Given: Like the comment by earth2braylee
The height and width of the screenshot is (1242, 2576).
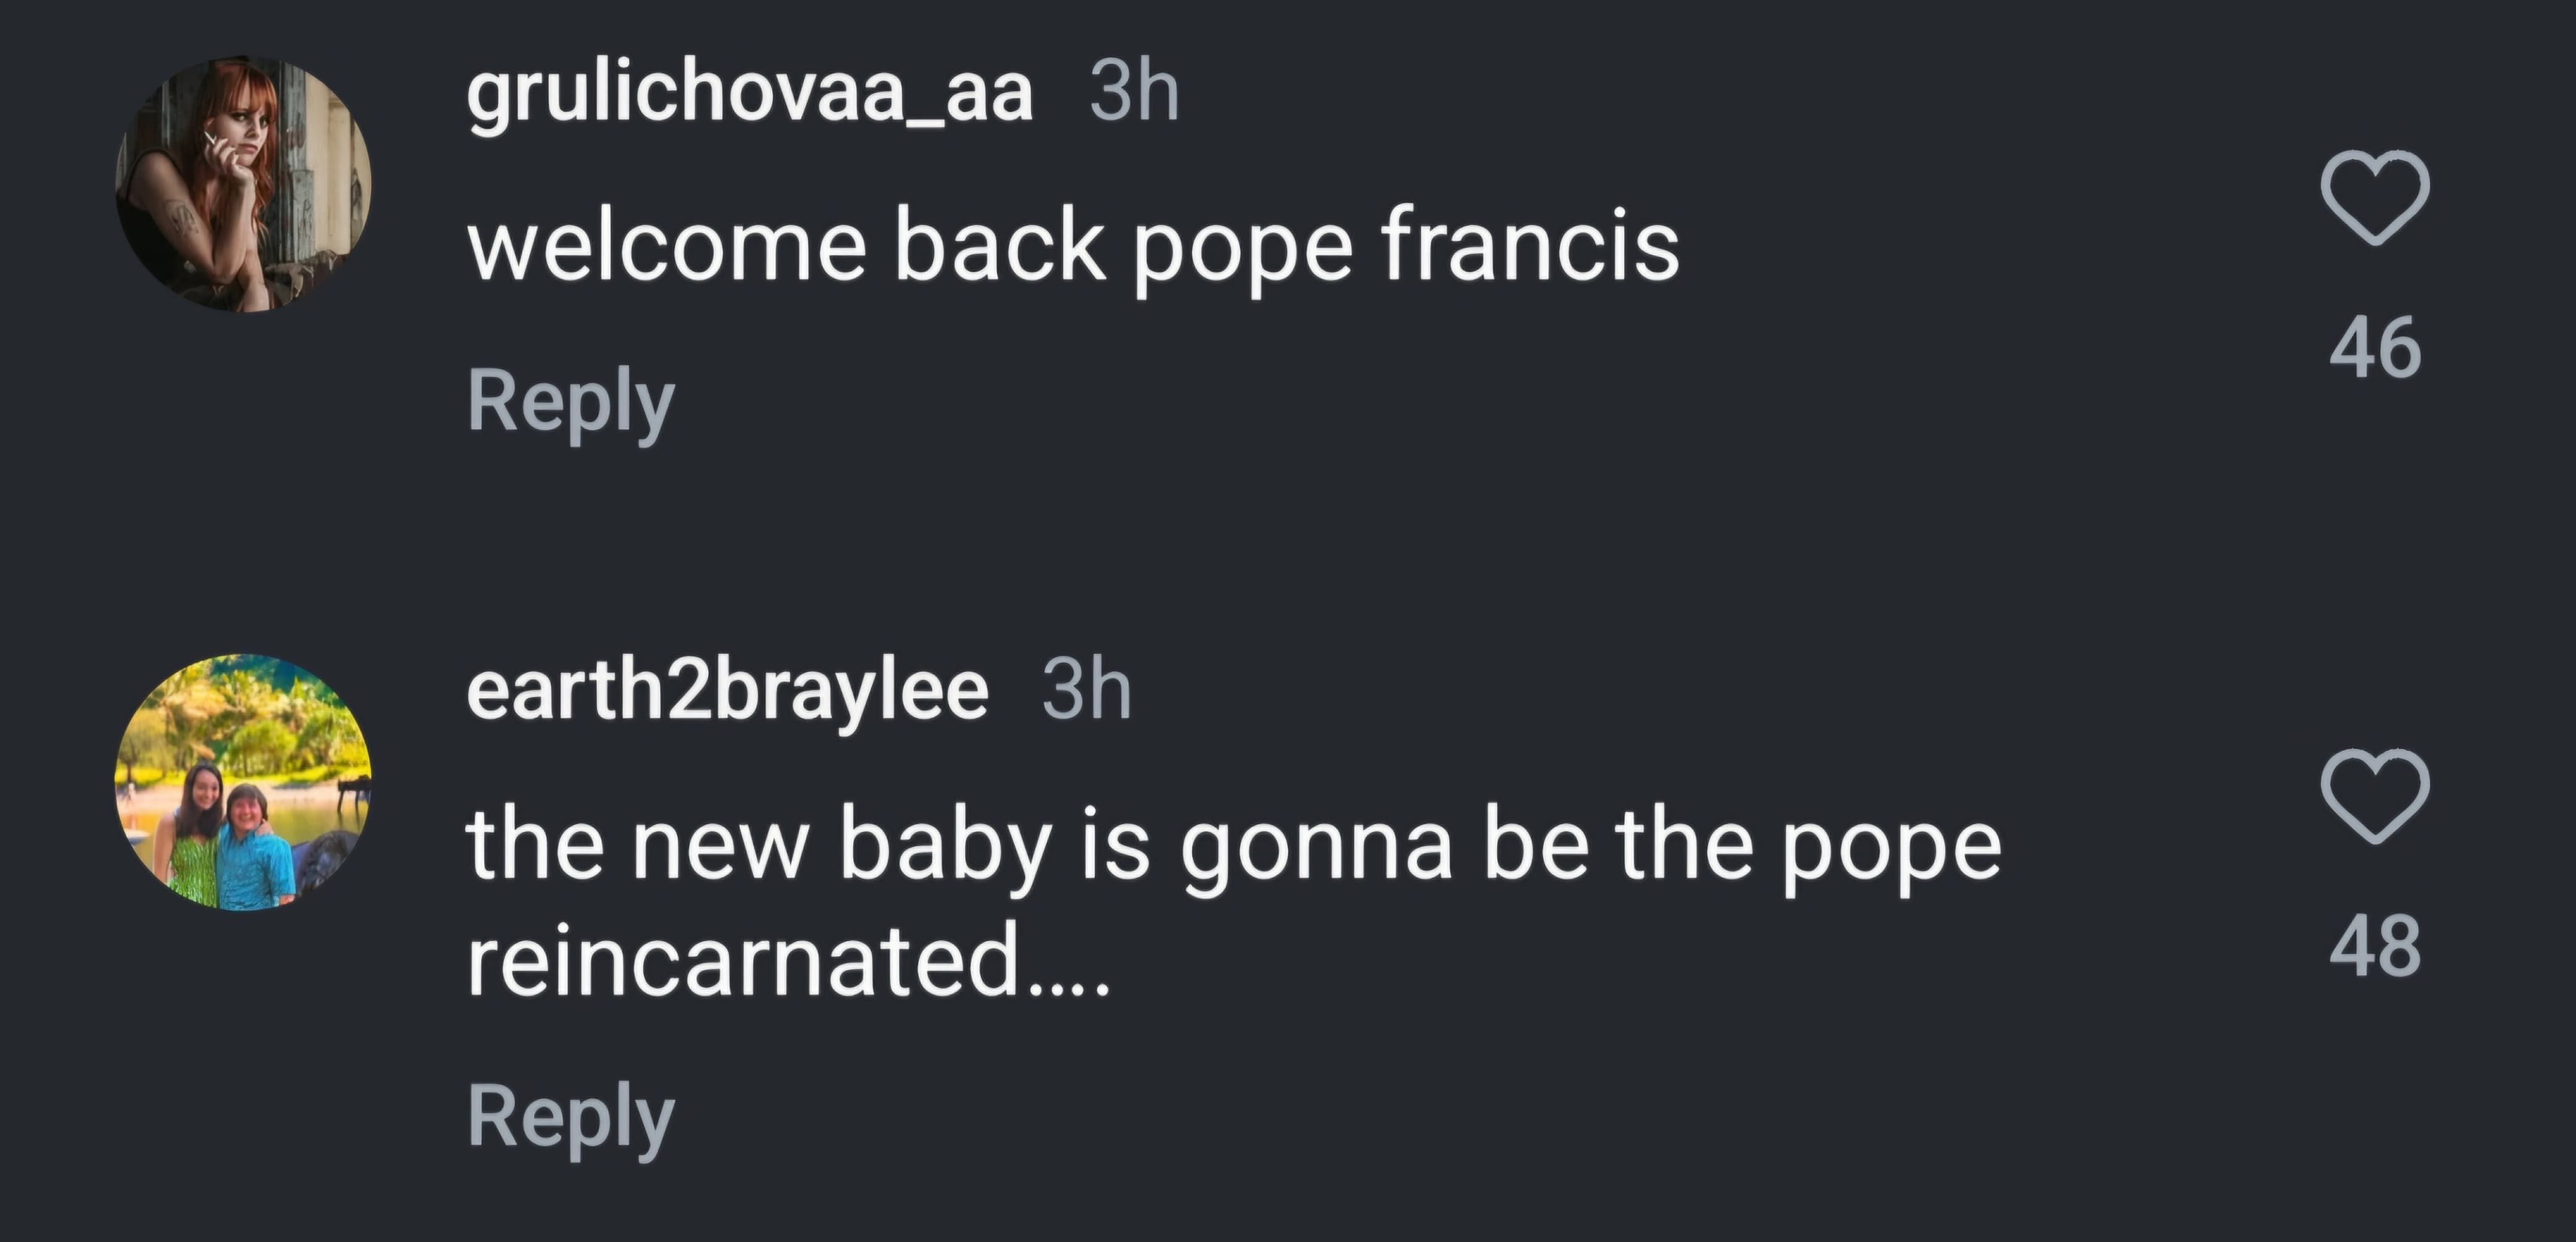Looking at the screenshot, I should [2375, 795].
